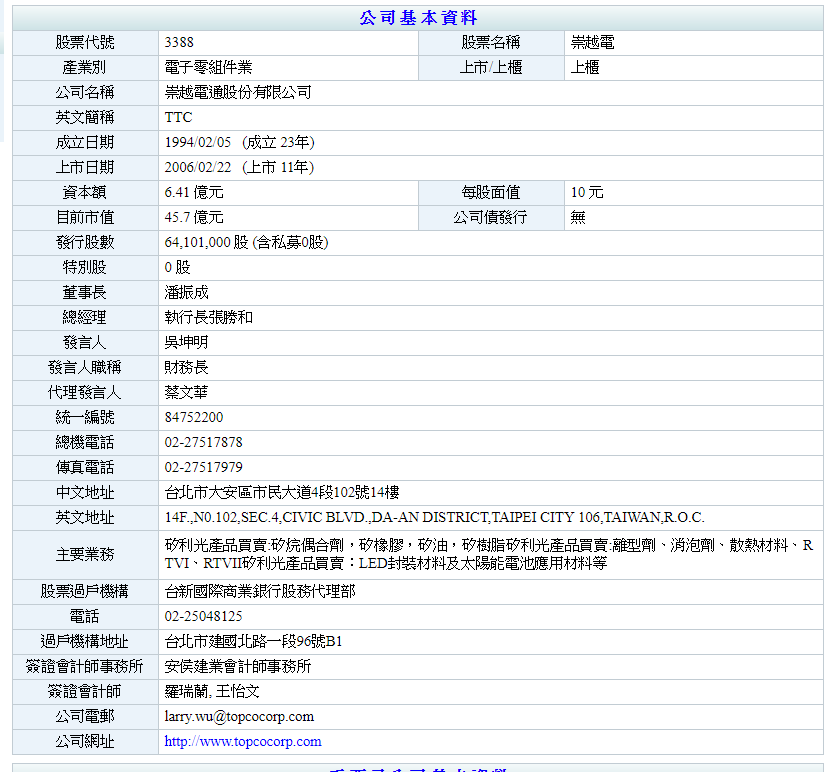Select the capital amount 6.41 億元
The height and width of the screenshot is (772, 832).
tap(194, 192)
